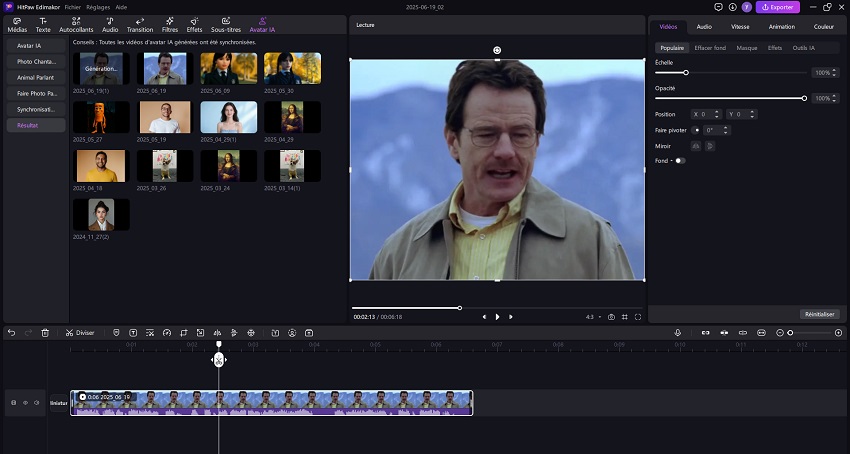Viewport: 850px width, 454px height.
Task: Open the Aide menu
Action: click(121, 7)
